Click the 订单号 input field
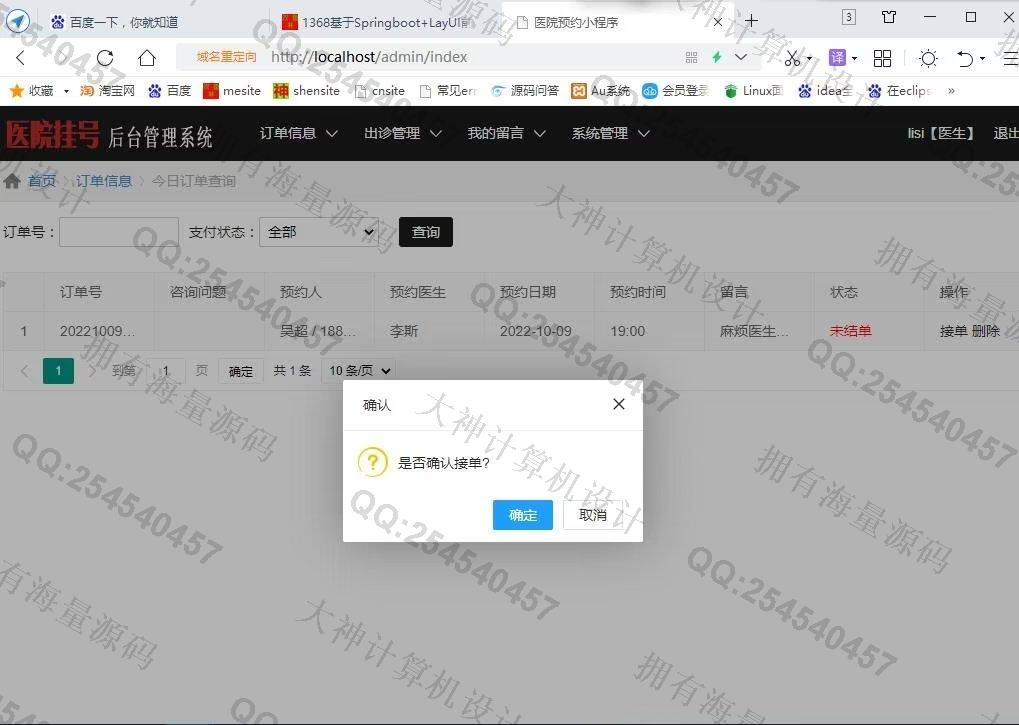1019x725 pixels. tap(119, 232)
